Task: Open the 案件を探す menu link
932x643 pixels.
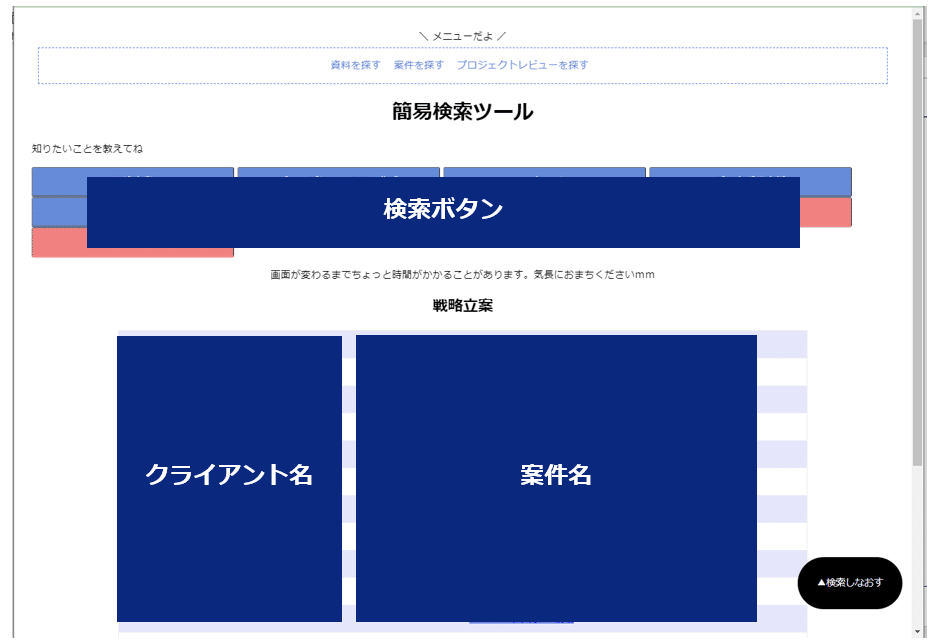Action: [x=418, y=65]
